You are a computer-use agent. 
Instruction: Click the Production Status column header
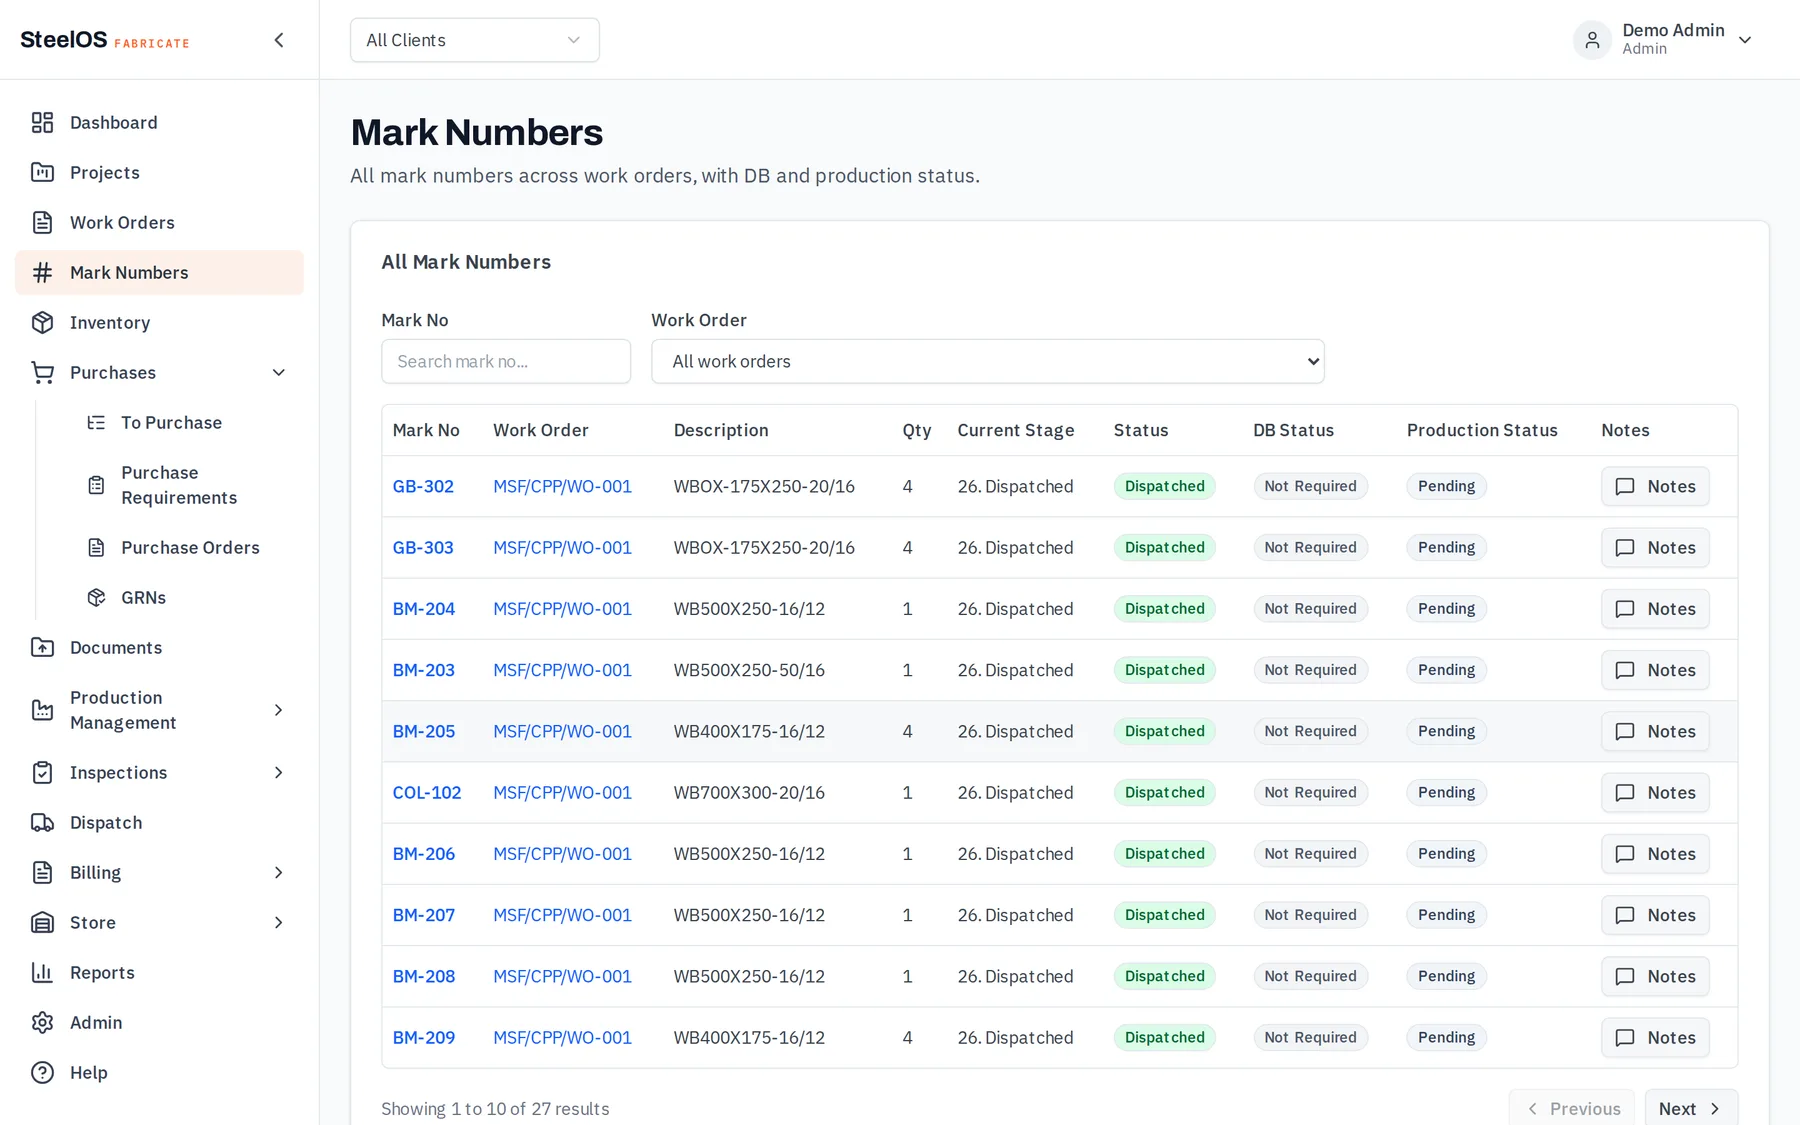click(x=1482, y=430)
